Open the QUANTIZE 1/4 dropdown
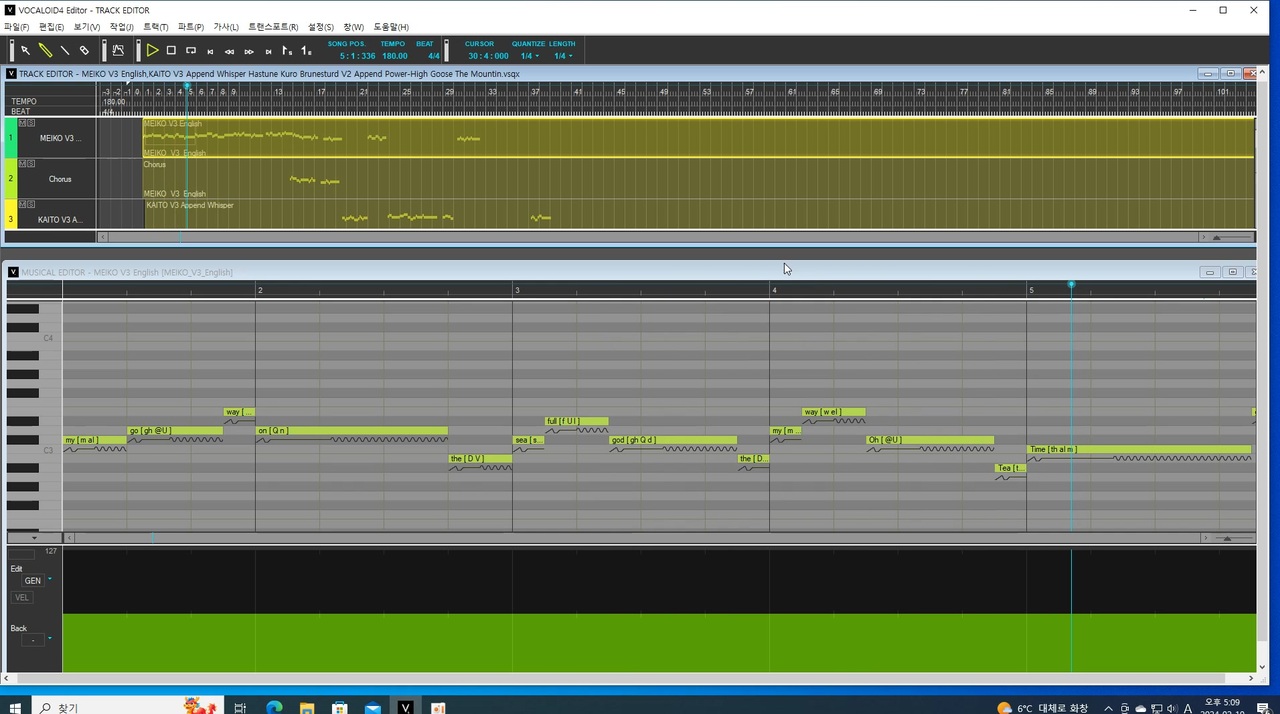The image size is (1280, 714). pyautogui.click(x=530, y=56)
